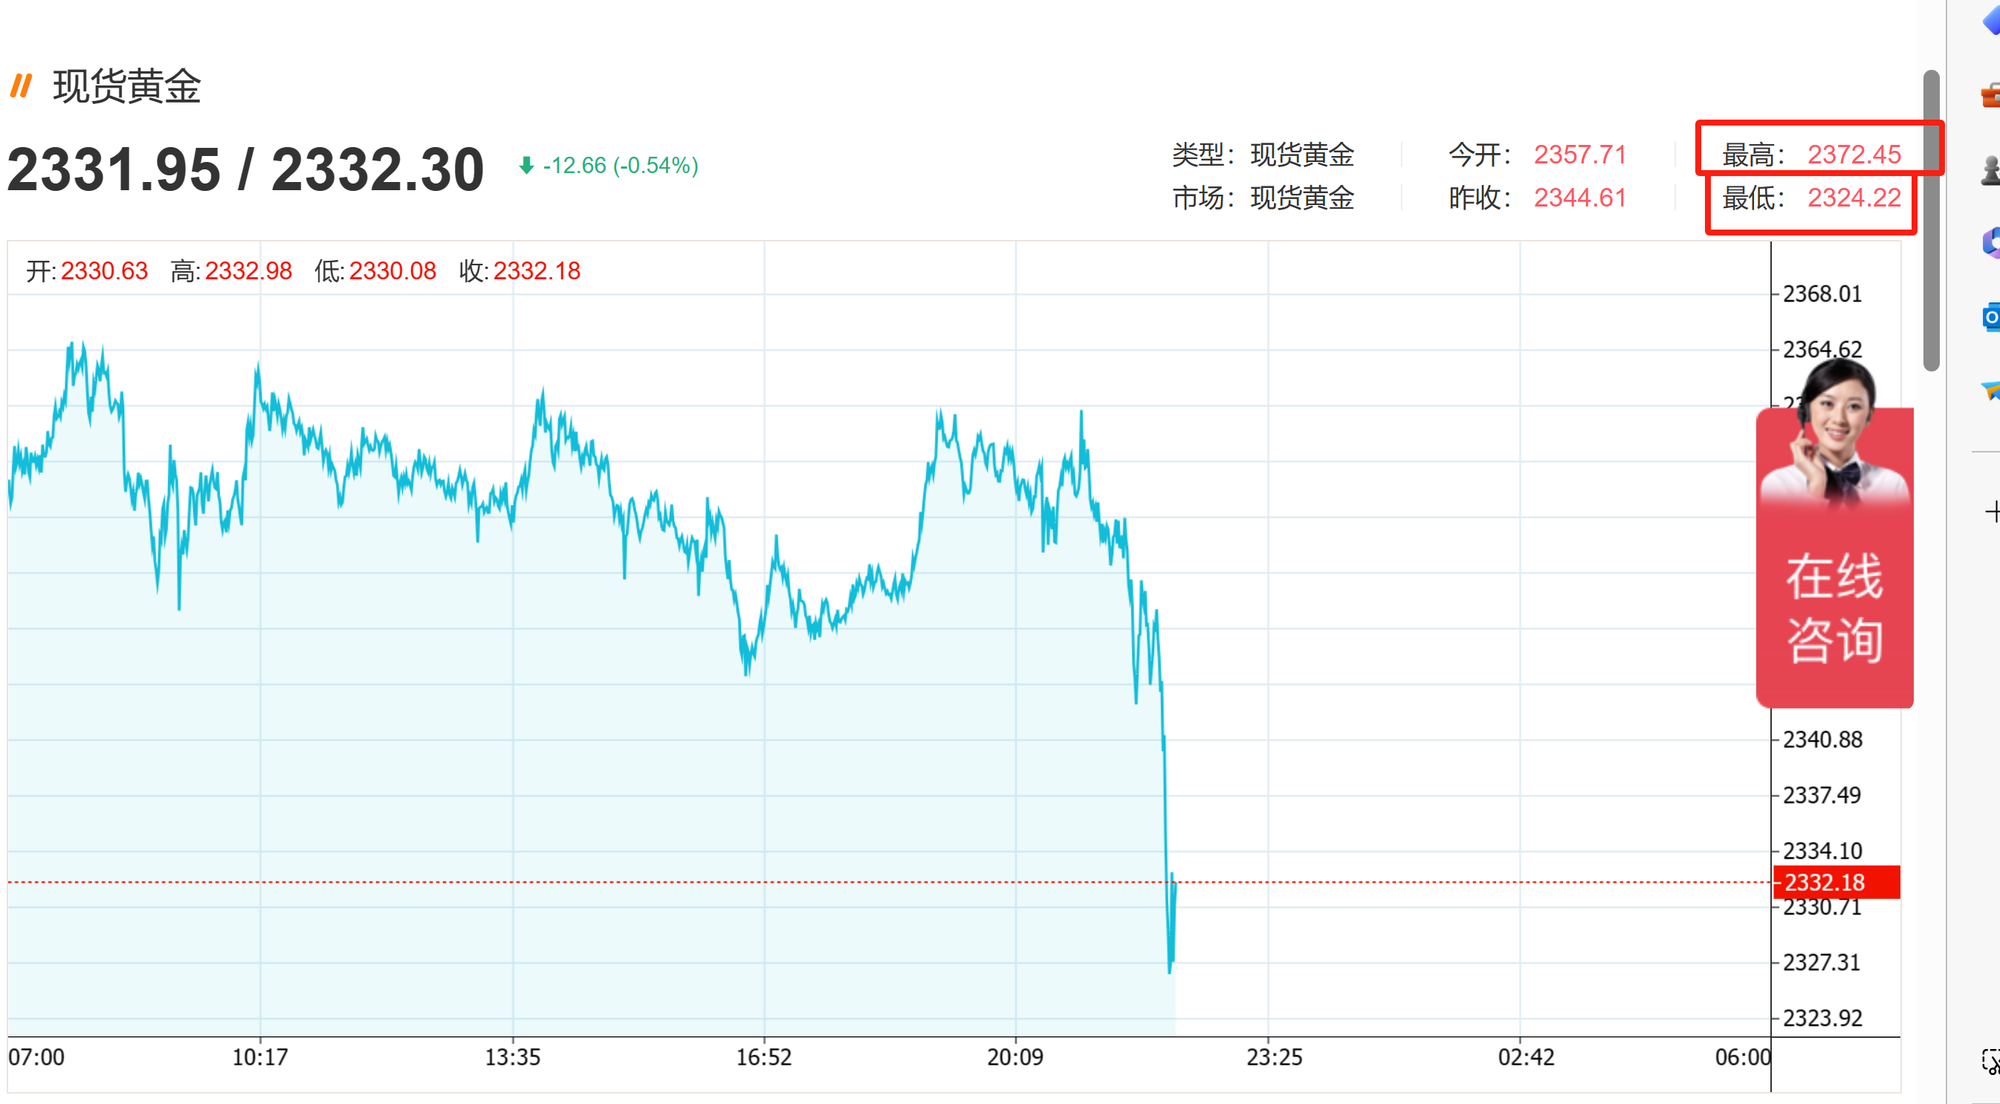Click the page vertical scrollbar thumb
The image size is (2000, 1104).
[1931, 220]
